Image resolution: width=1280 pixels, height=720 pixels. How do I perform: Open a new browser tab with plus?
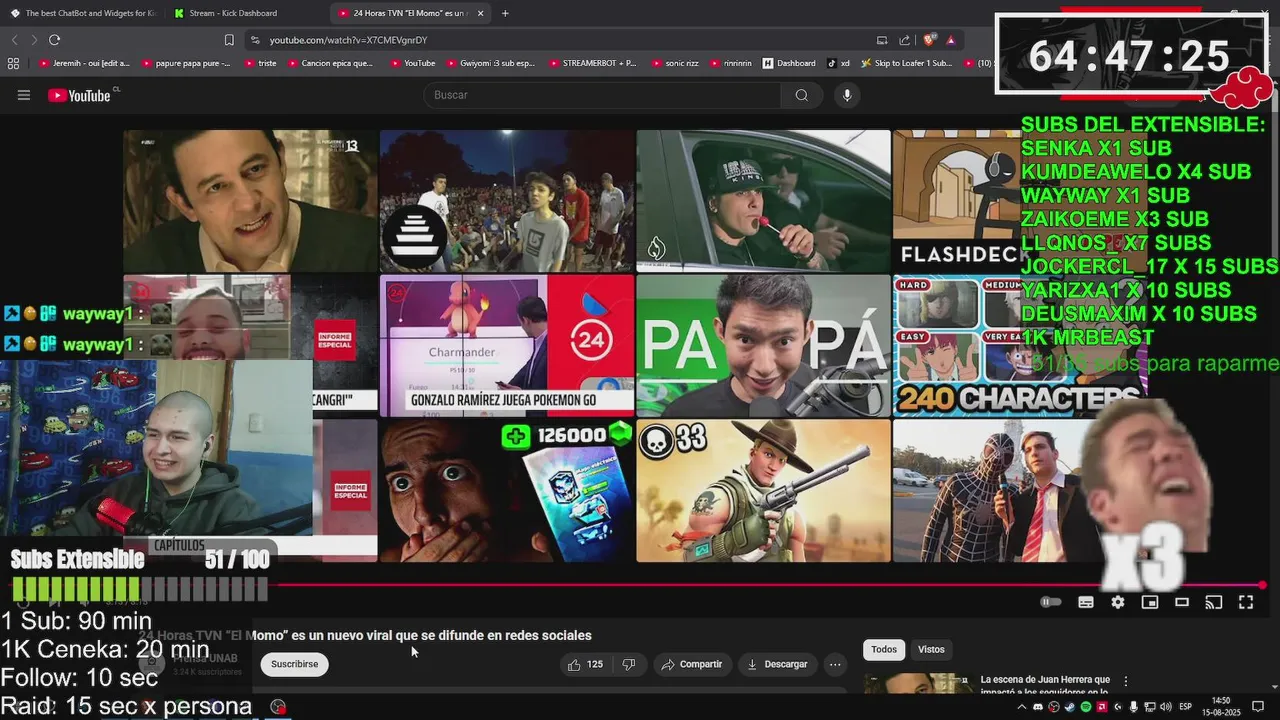coord(505,13)
